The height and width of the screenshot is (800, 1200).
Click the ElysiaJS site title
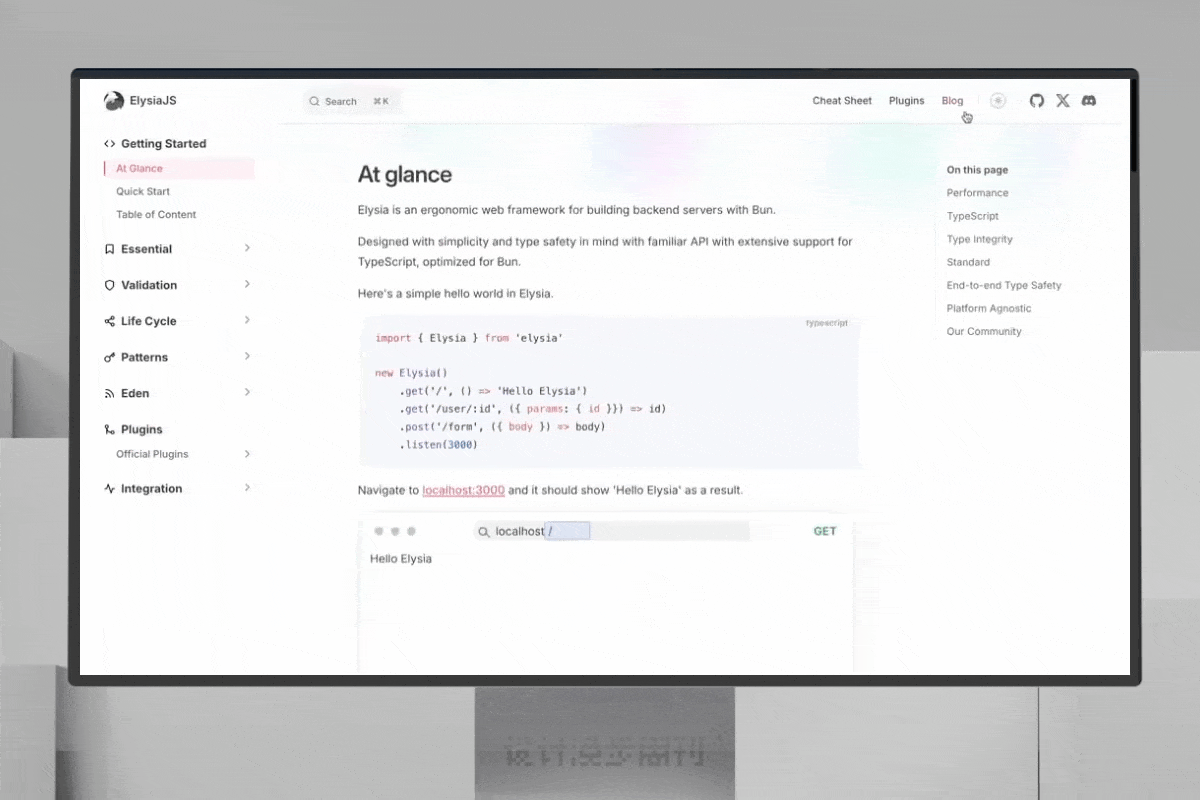point(153,101)
